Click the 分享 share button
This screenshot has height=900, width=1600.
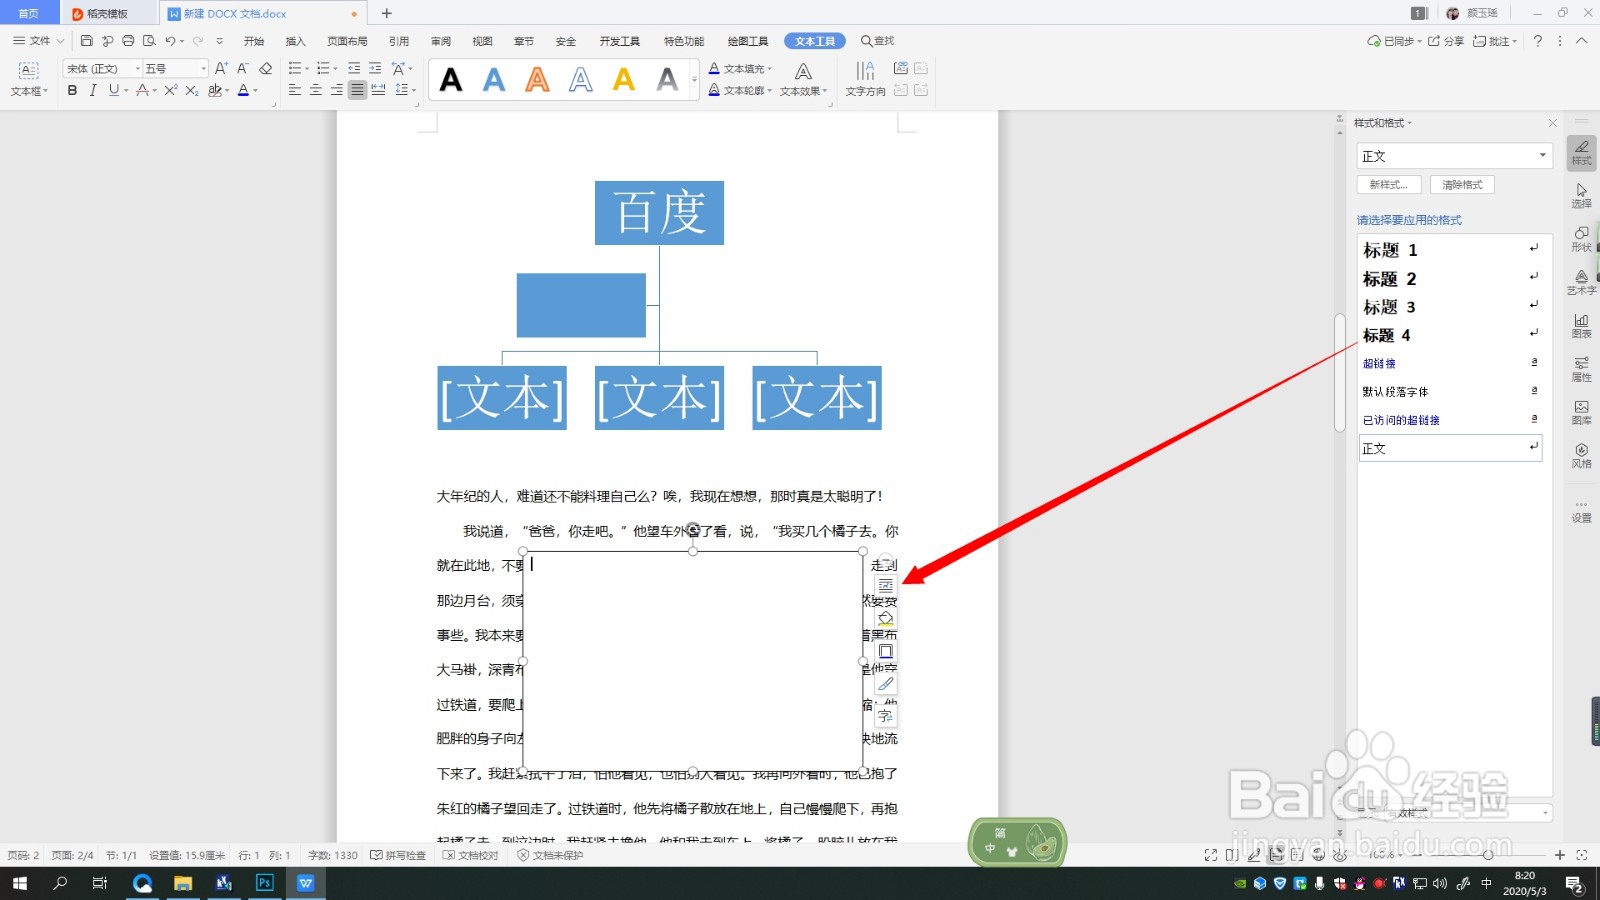pyautogui.click(x=1446, y=41)
